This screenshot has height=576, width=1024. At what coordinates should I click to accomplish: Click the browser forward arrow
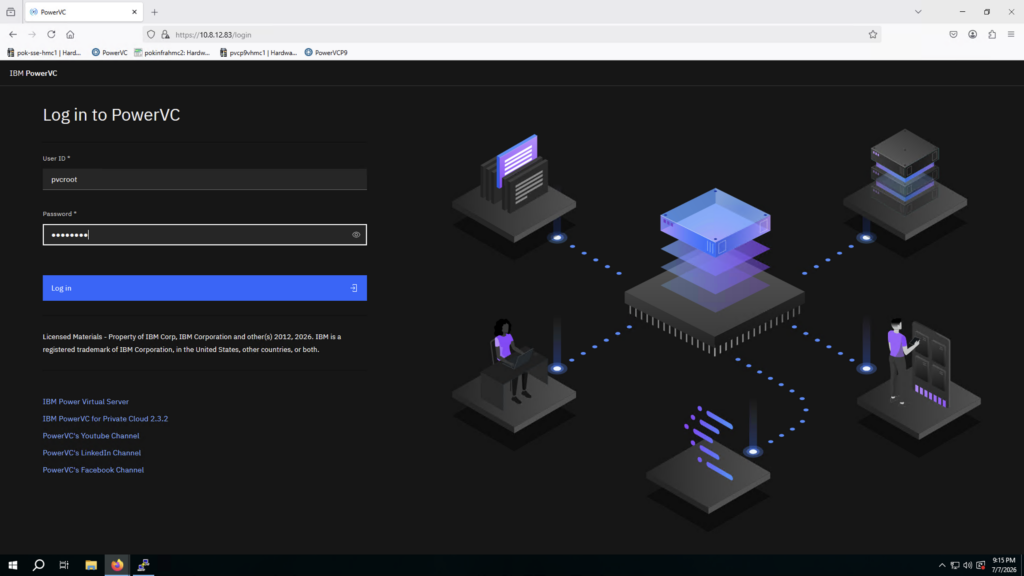pyautogui.click(x=32, y=35)
